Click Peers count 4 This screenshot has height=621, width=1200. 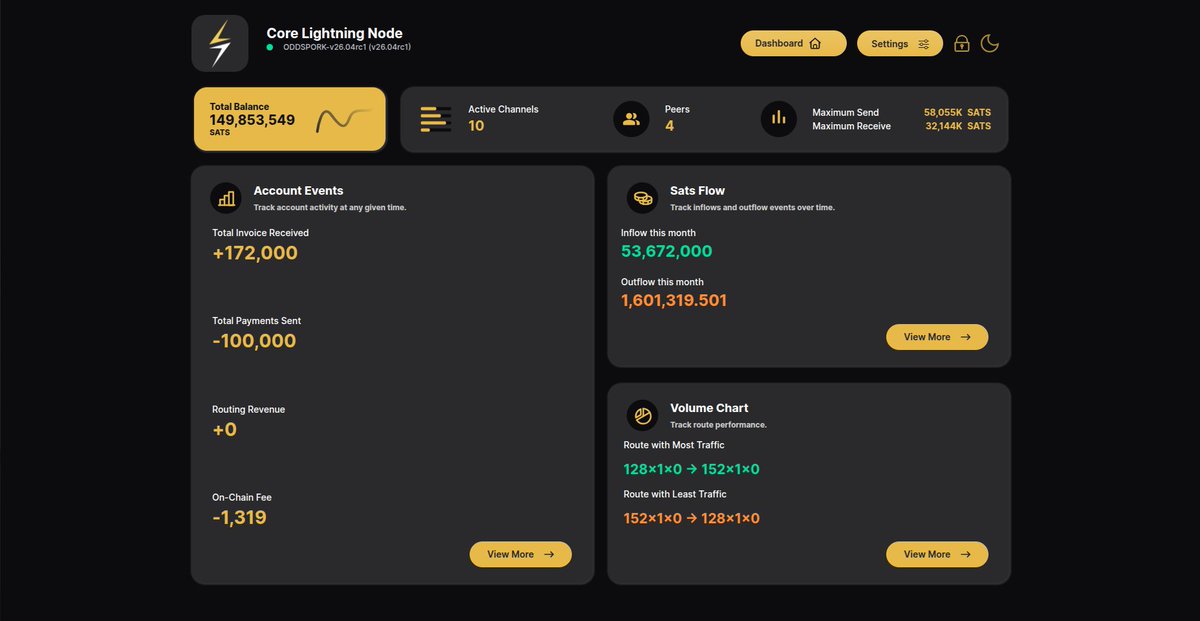[669, 126]
